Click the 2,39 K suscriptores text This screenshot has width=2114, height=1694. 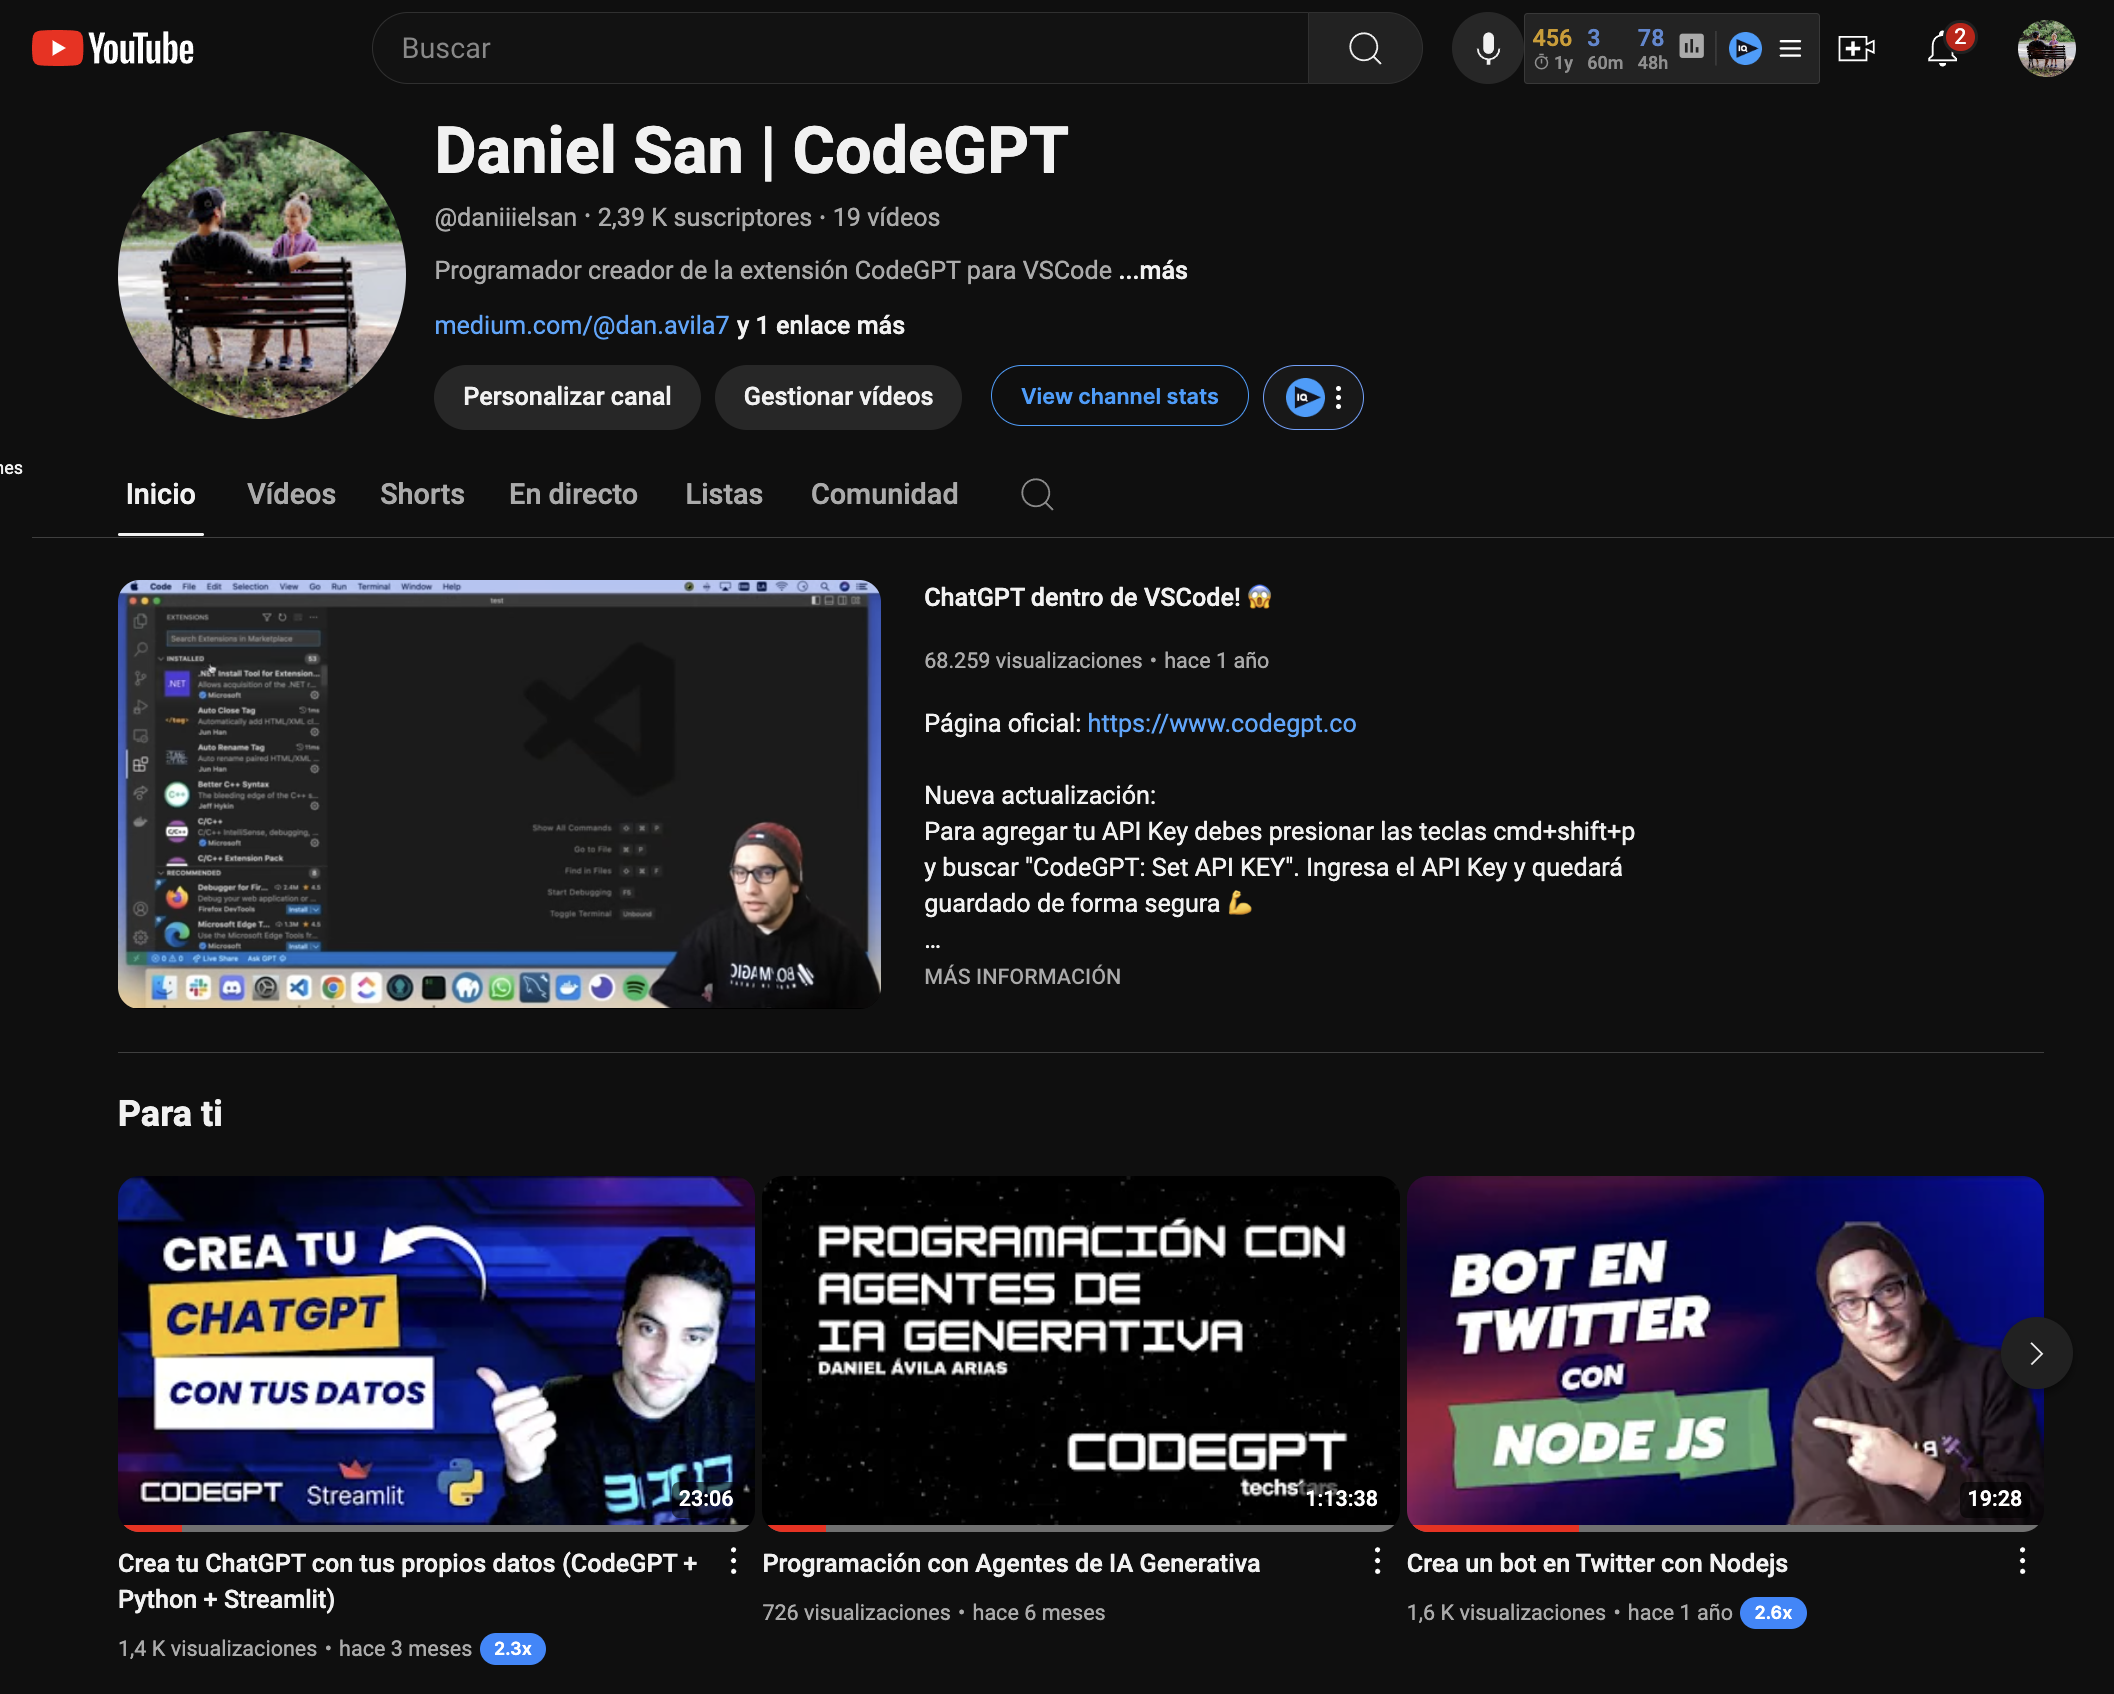tap(704, 217)
